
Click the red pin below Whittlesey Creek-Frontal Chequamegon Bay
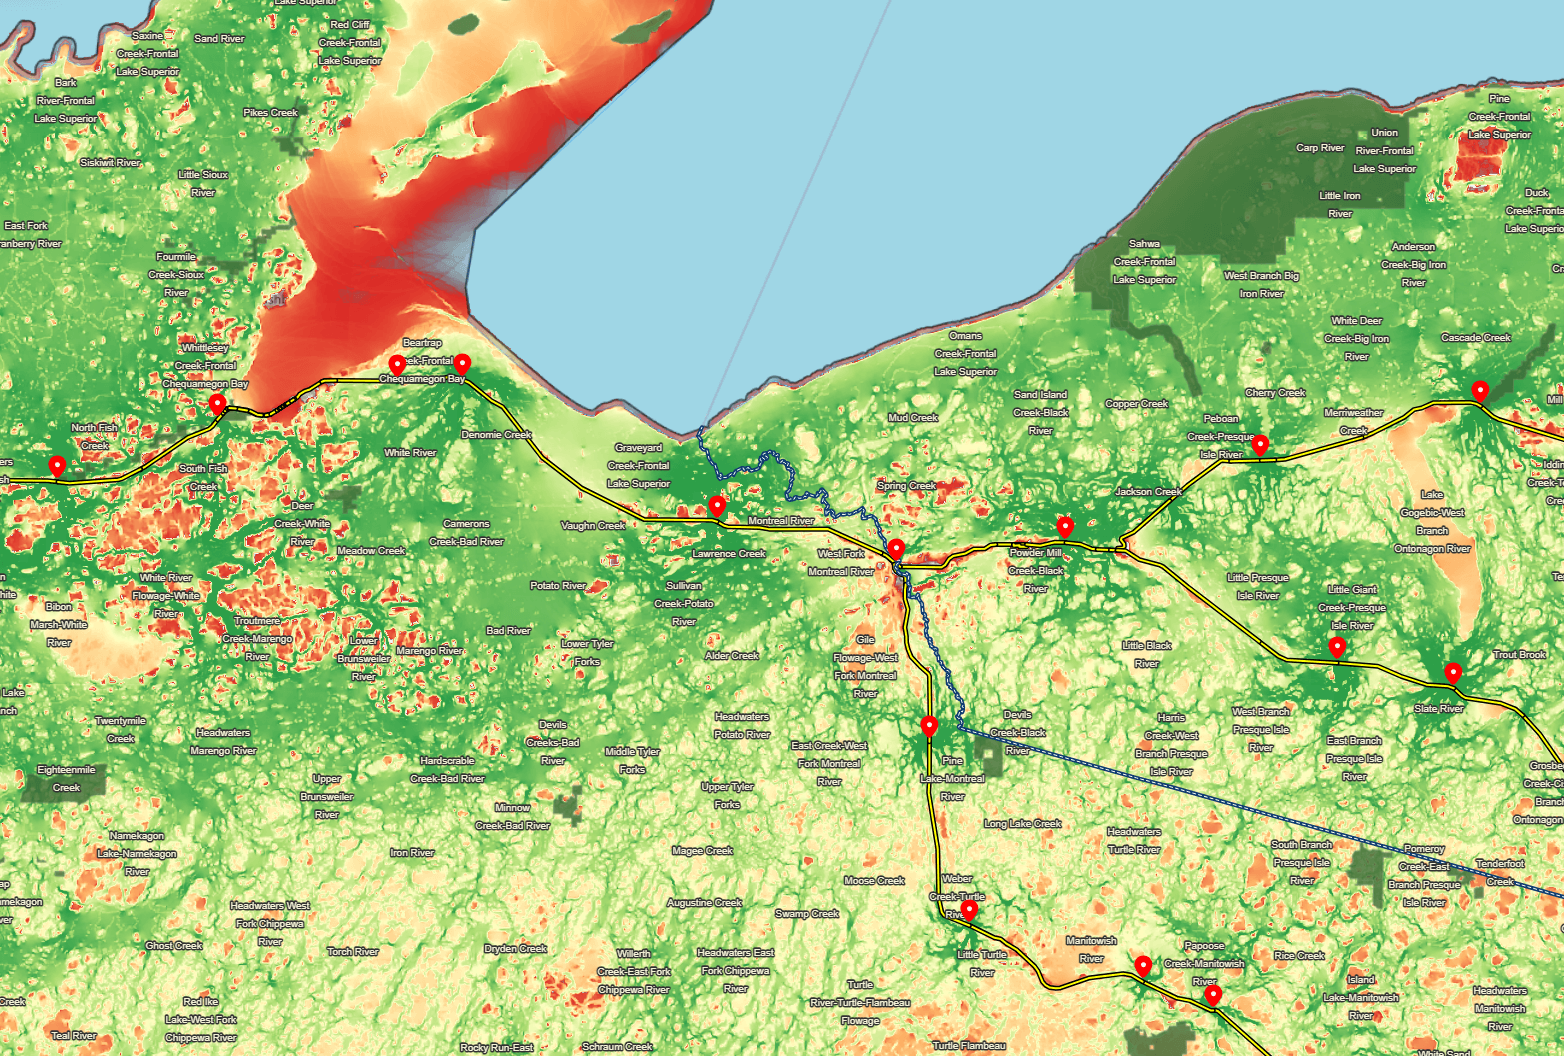[217, 405]
